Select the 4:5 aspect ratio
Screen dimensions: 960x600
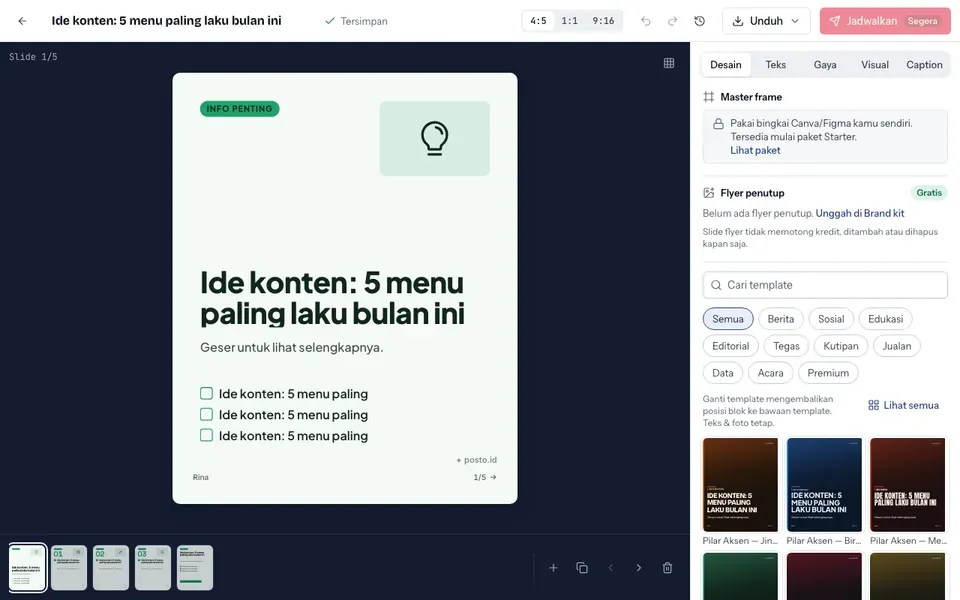click(x=538, y=21)
